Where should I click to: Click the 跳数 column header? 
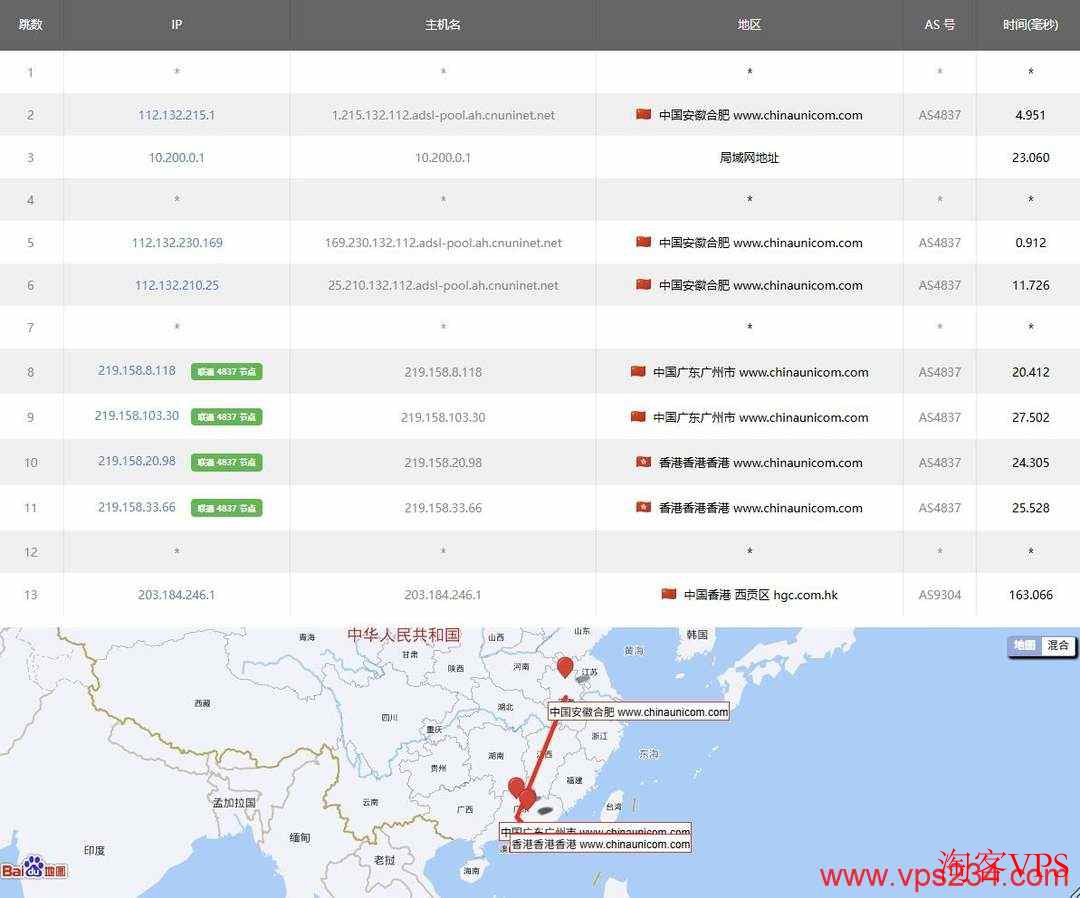coord(31,25)
